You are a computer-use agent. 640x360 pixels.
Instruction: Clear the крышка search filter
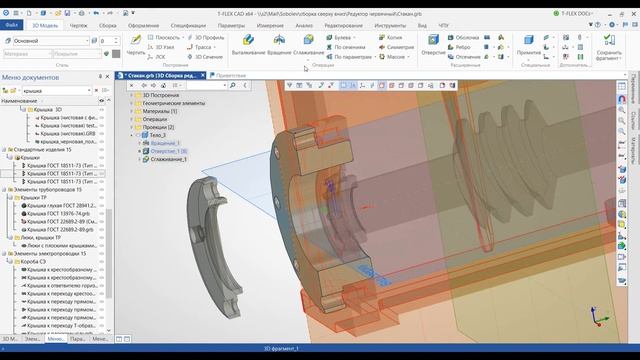coord(97,91)
